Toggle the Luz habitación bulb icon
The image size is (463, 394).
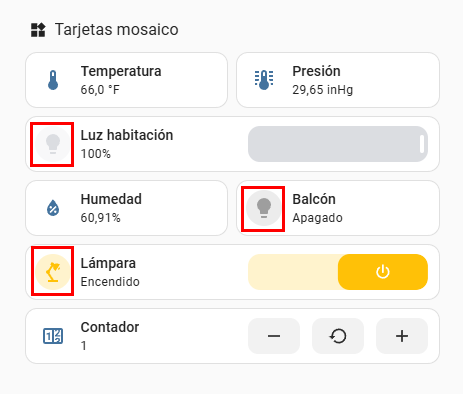pyautogui.click(x=53, y=144)
